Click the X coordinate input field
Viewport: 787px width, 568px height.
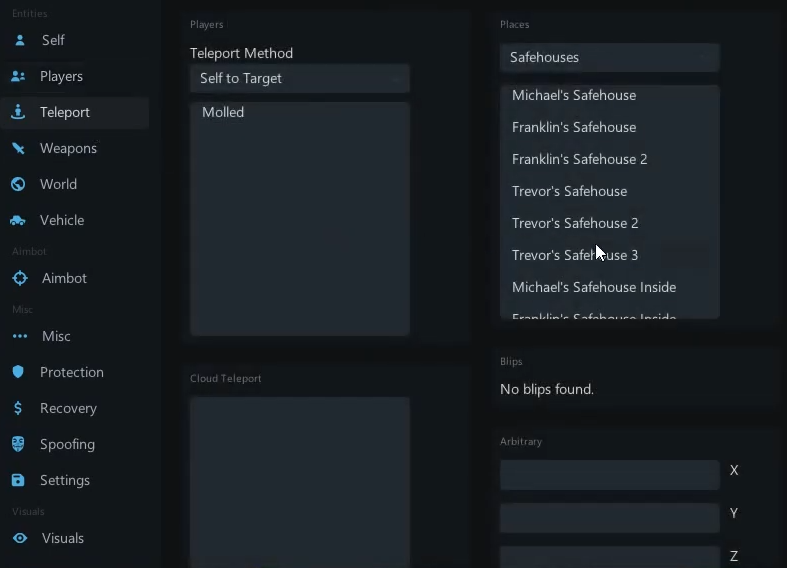[x=609, y=475]
